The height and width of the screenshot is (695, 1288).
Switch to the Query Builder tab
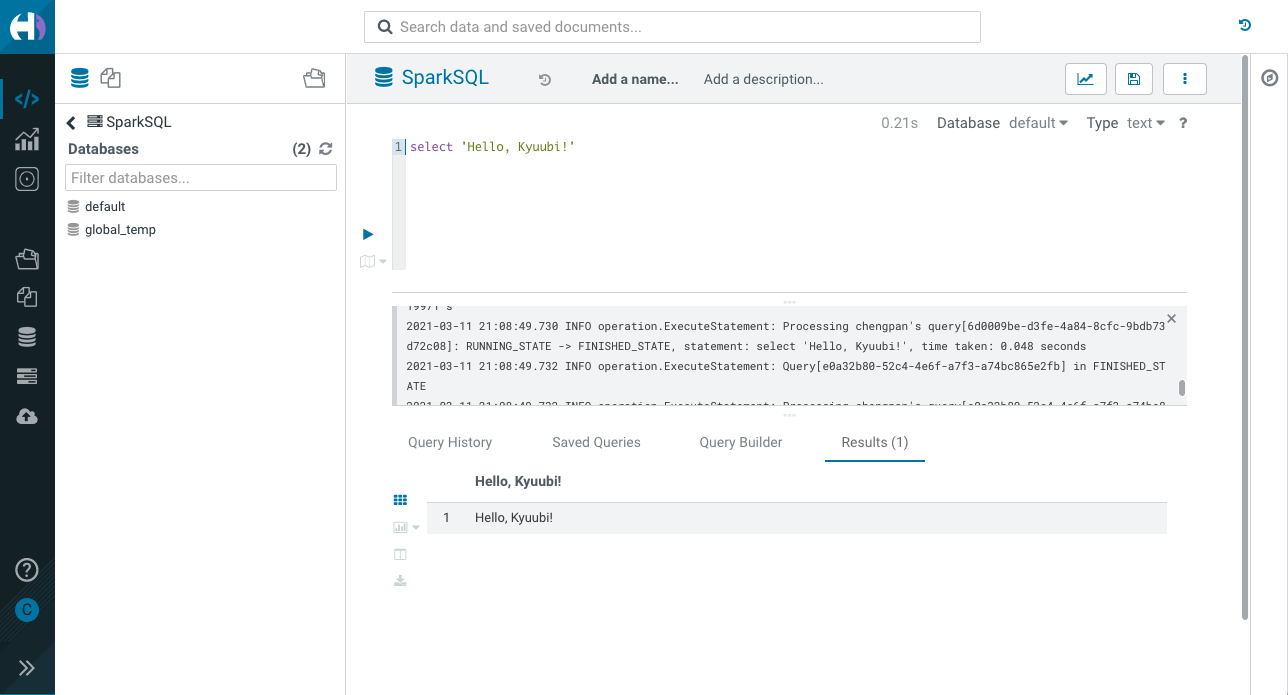pos(741,442)
